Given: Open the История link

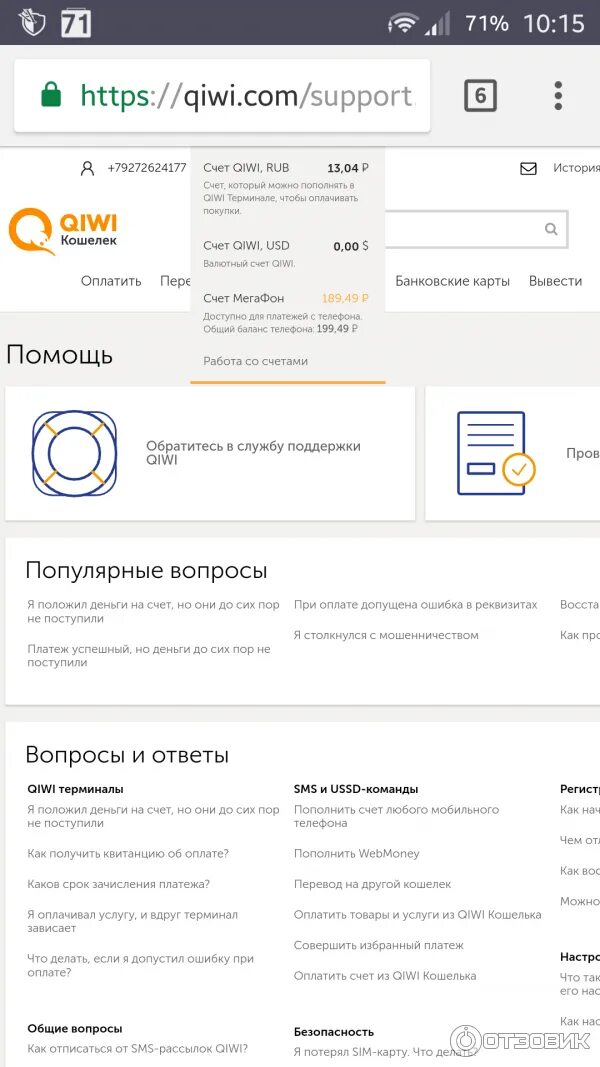Looking at the screenshot, I should tap(576, 168).
